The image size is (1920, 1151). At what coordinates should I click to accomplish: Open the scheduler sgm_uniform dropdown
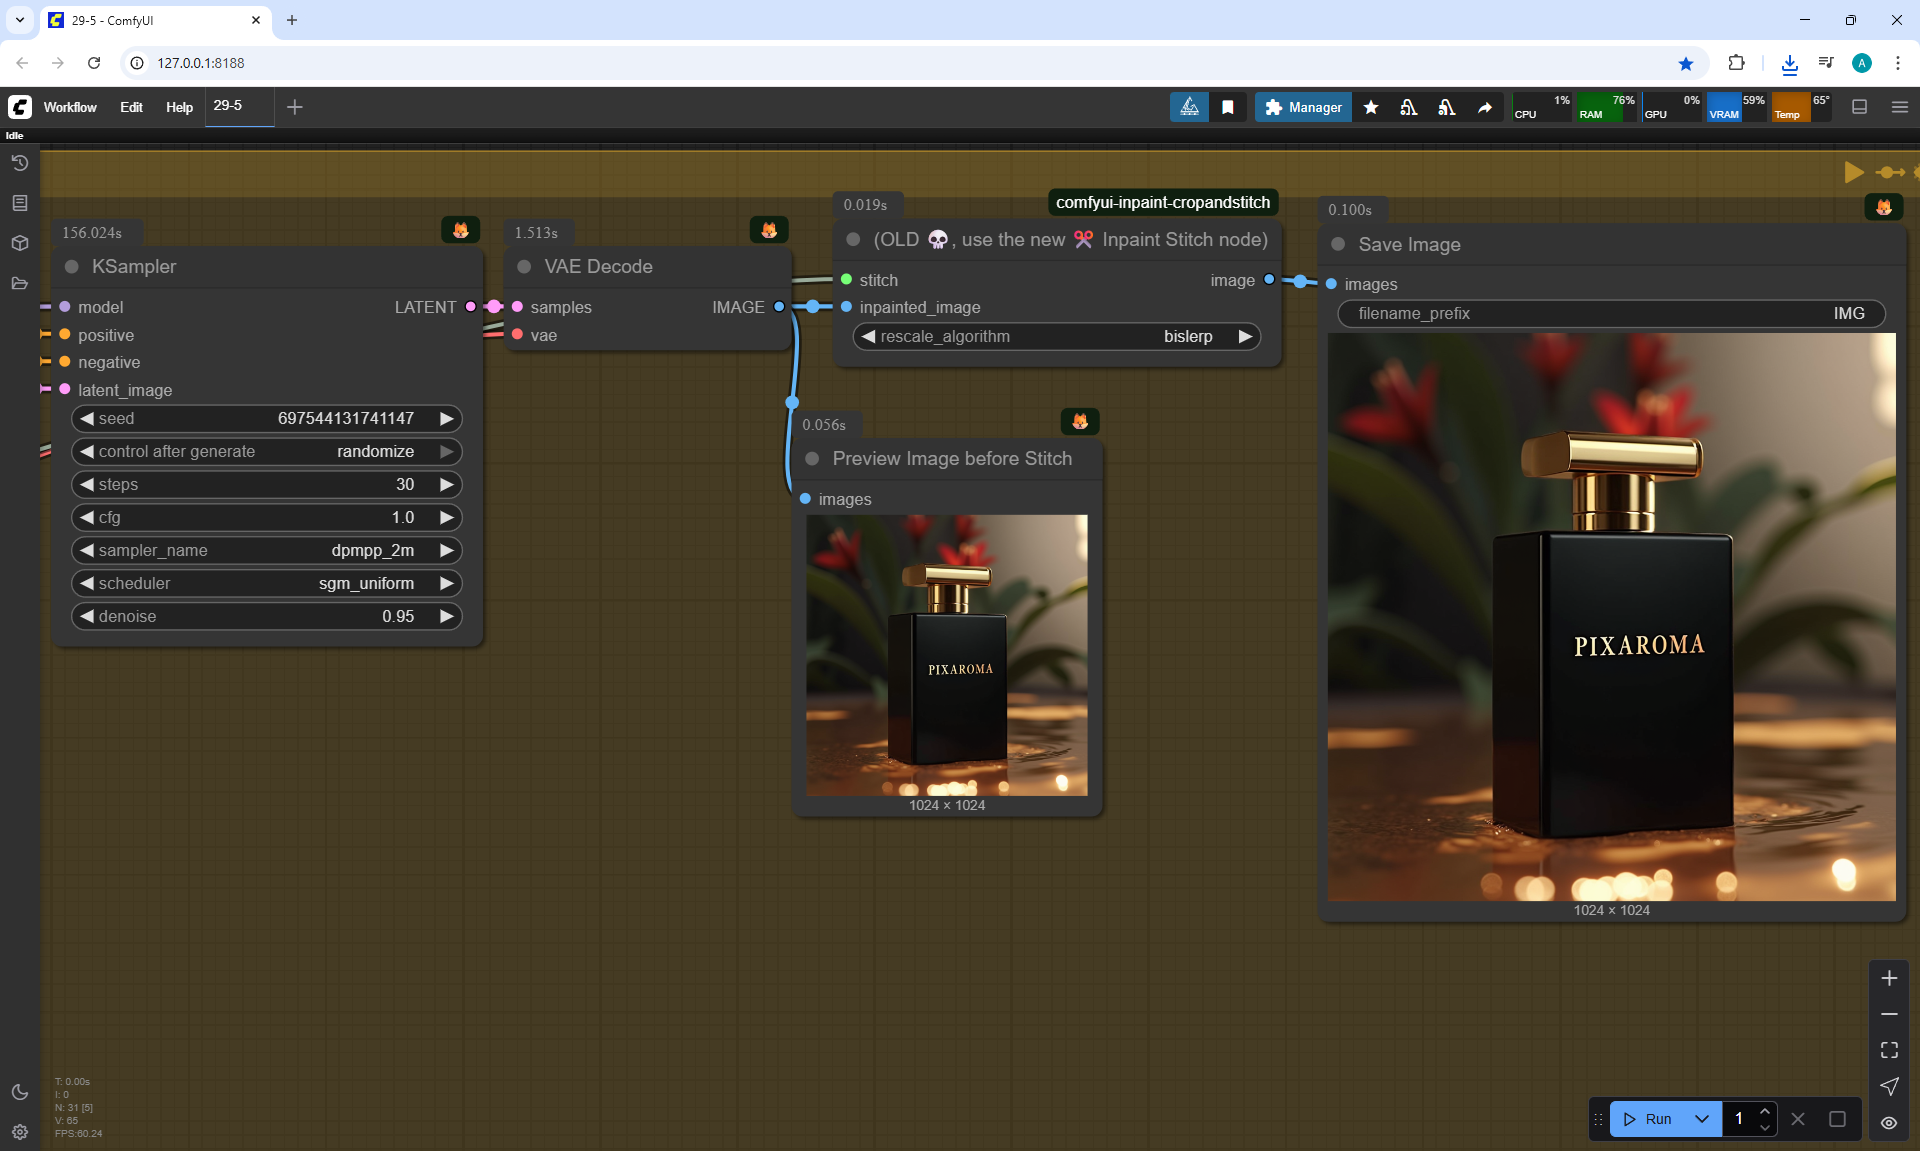pos(266,583)
